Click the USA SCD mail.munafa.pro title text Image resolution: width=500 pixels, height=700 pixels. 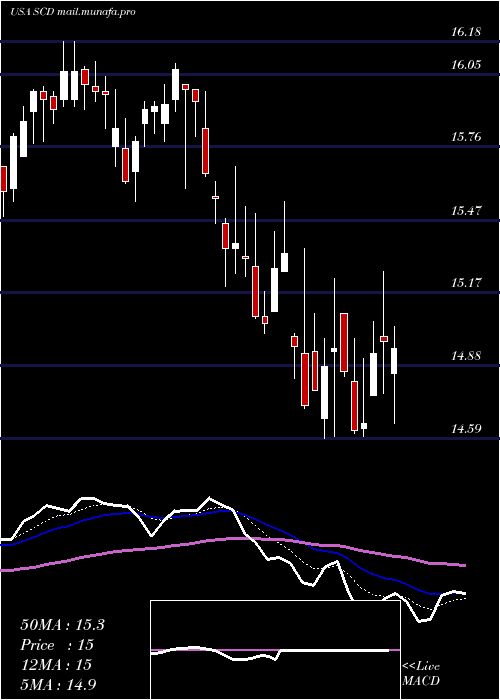pos(73,12)
